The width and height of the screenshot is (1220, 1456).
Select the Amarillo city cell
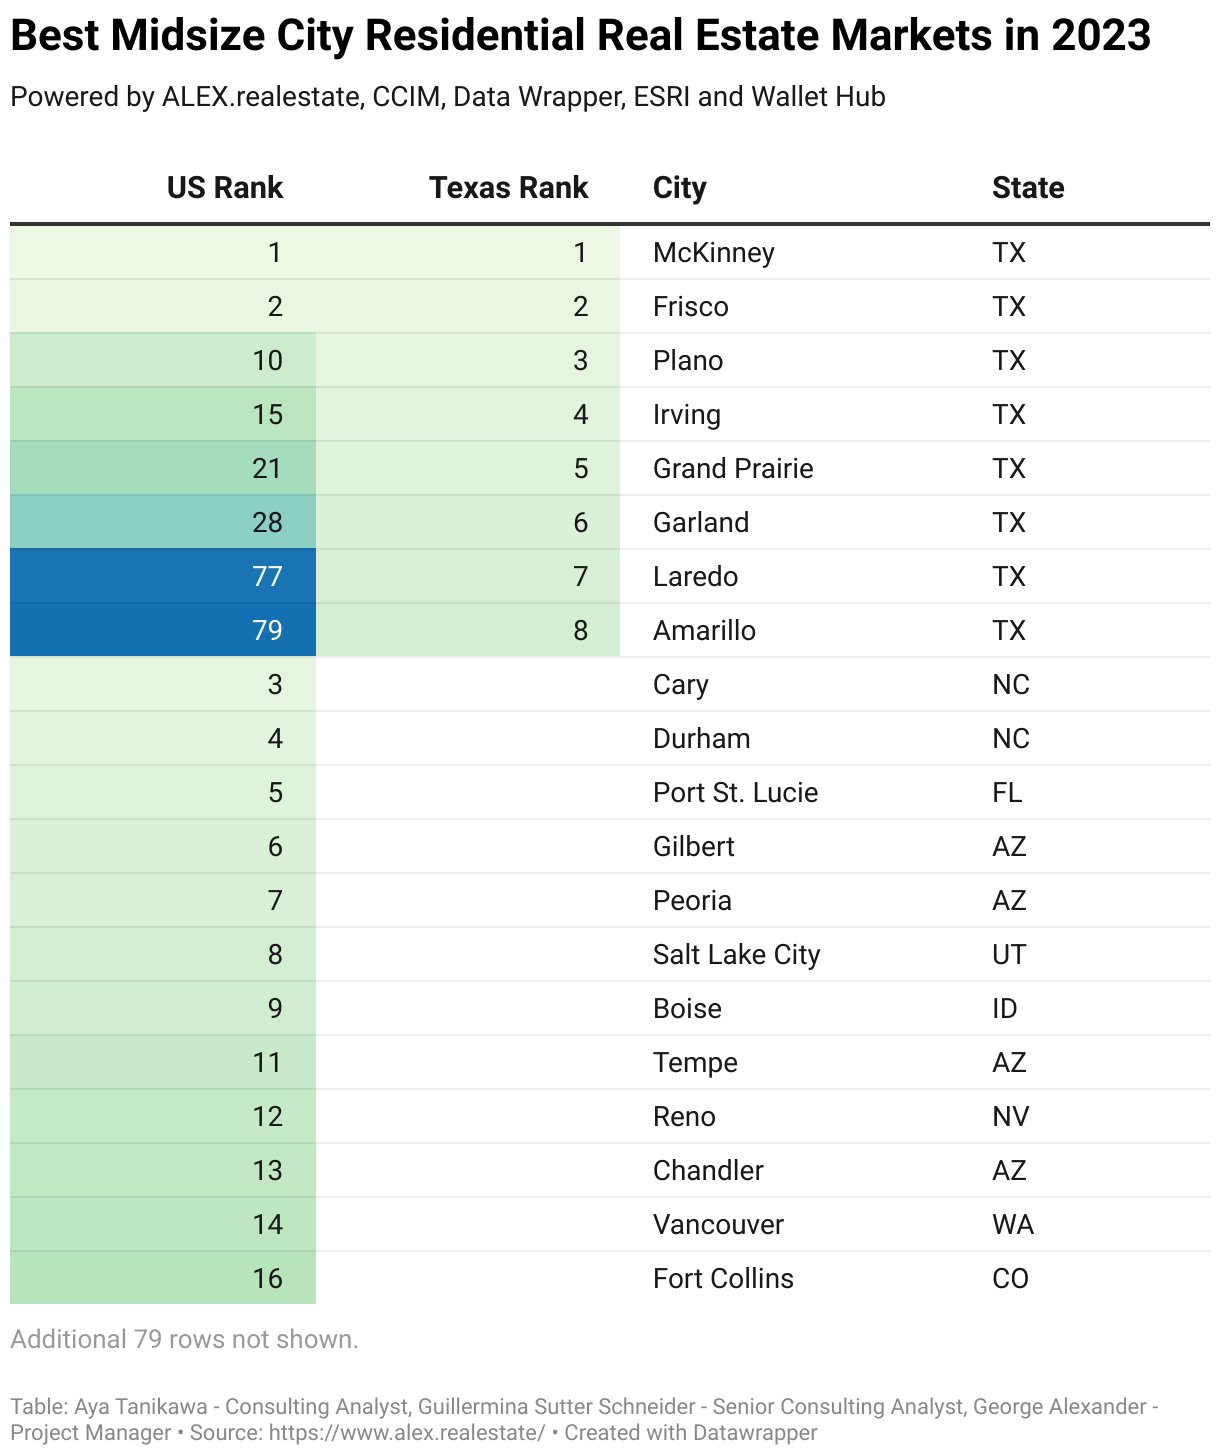pyautogui.click(x=704, y=630)
